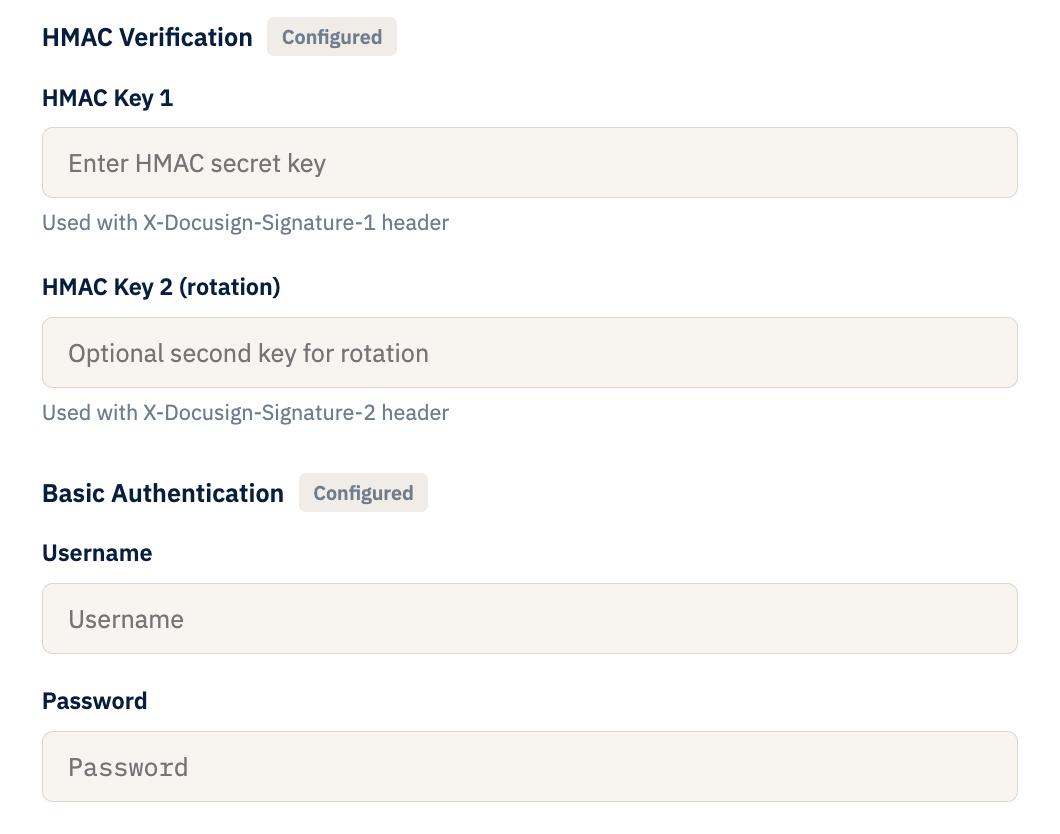
Task: Click the Optional second key for rotation placeholder
Action: [x=247, y=352]
